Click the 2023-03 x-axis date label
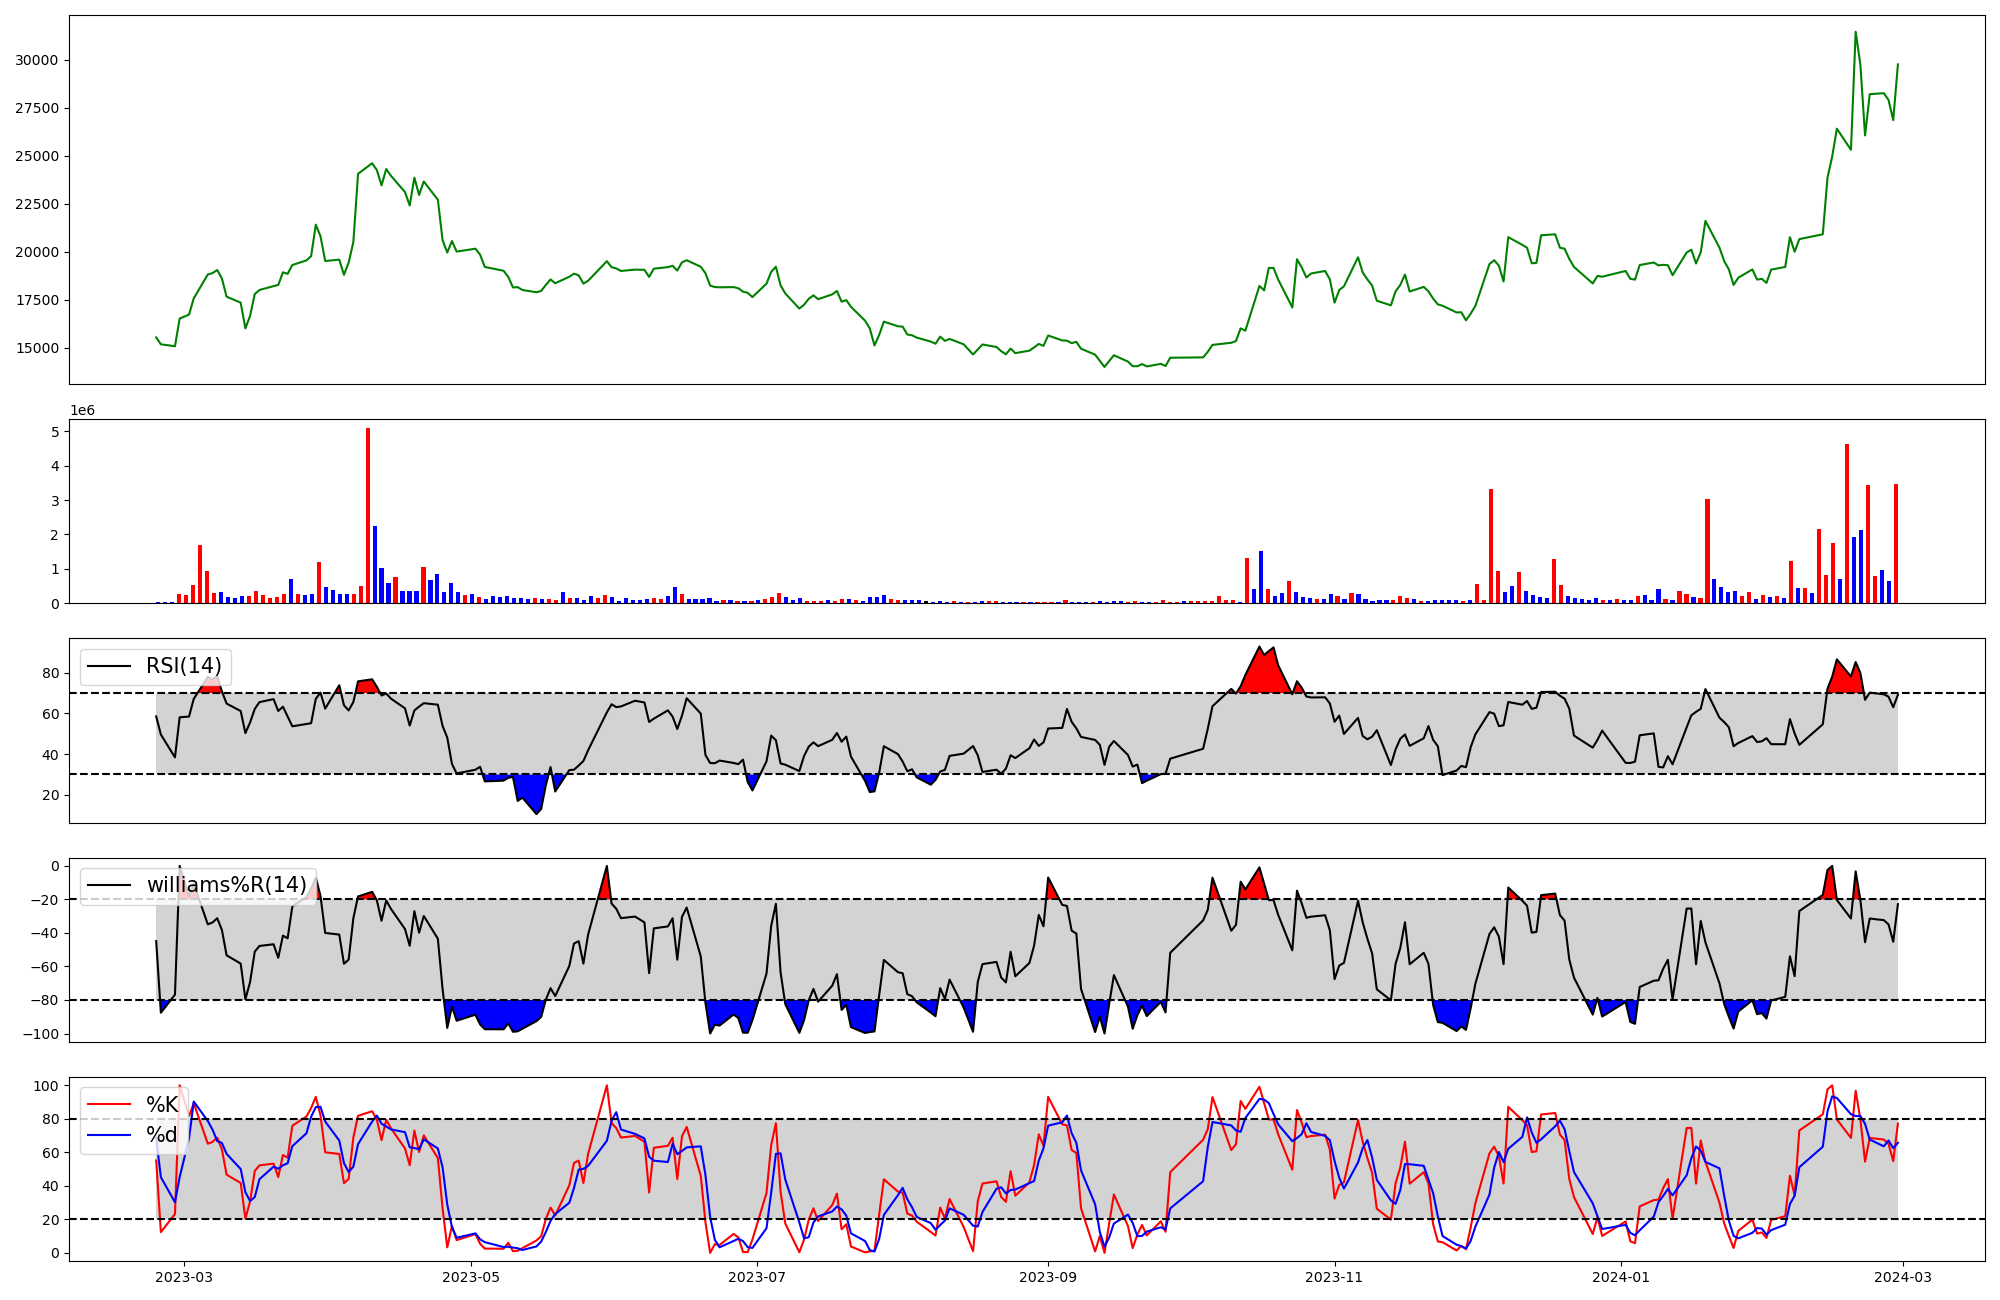Screen dimensions: 2000x1300 pyautogui.click(x=183, y=1277)
